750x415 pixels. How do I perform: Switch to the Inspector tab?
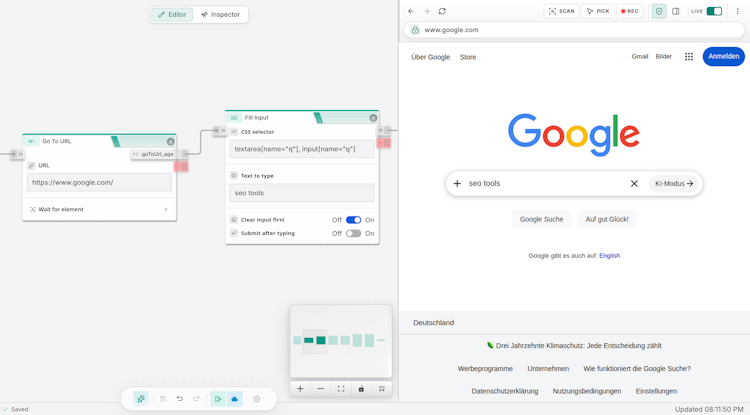221,15
